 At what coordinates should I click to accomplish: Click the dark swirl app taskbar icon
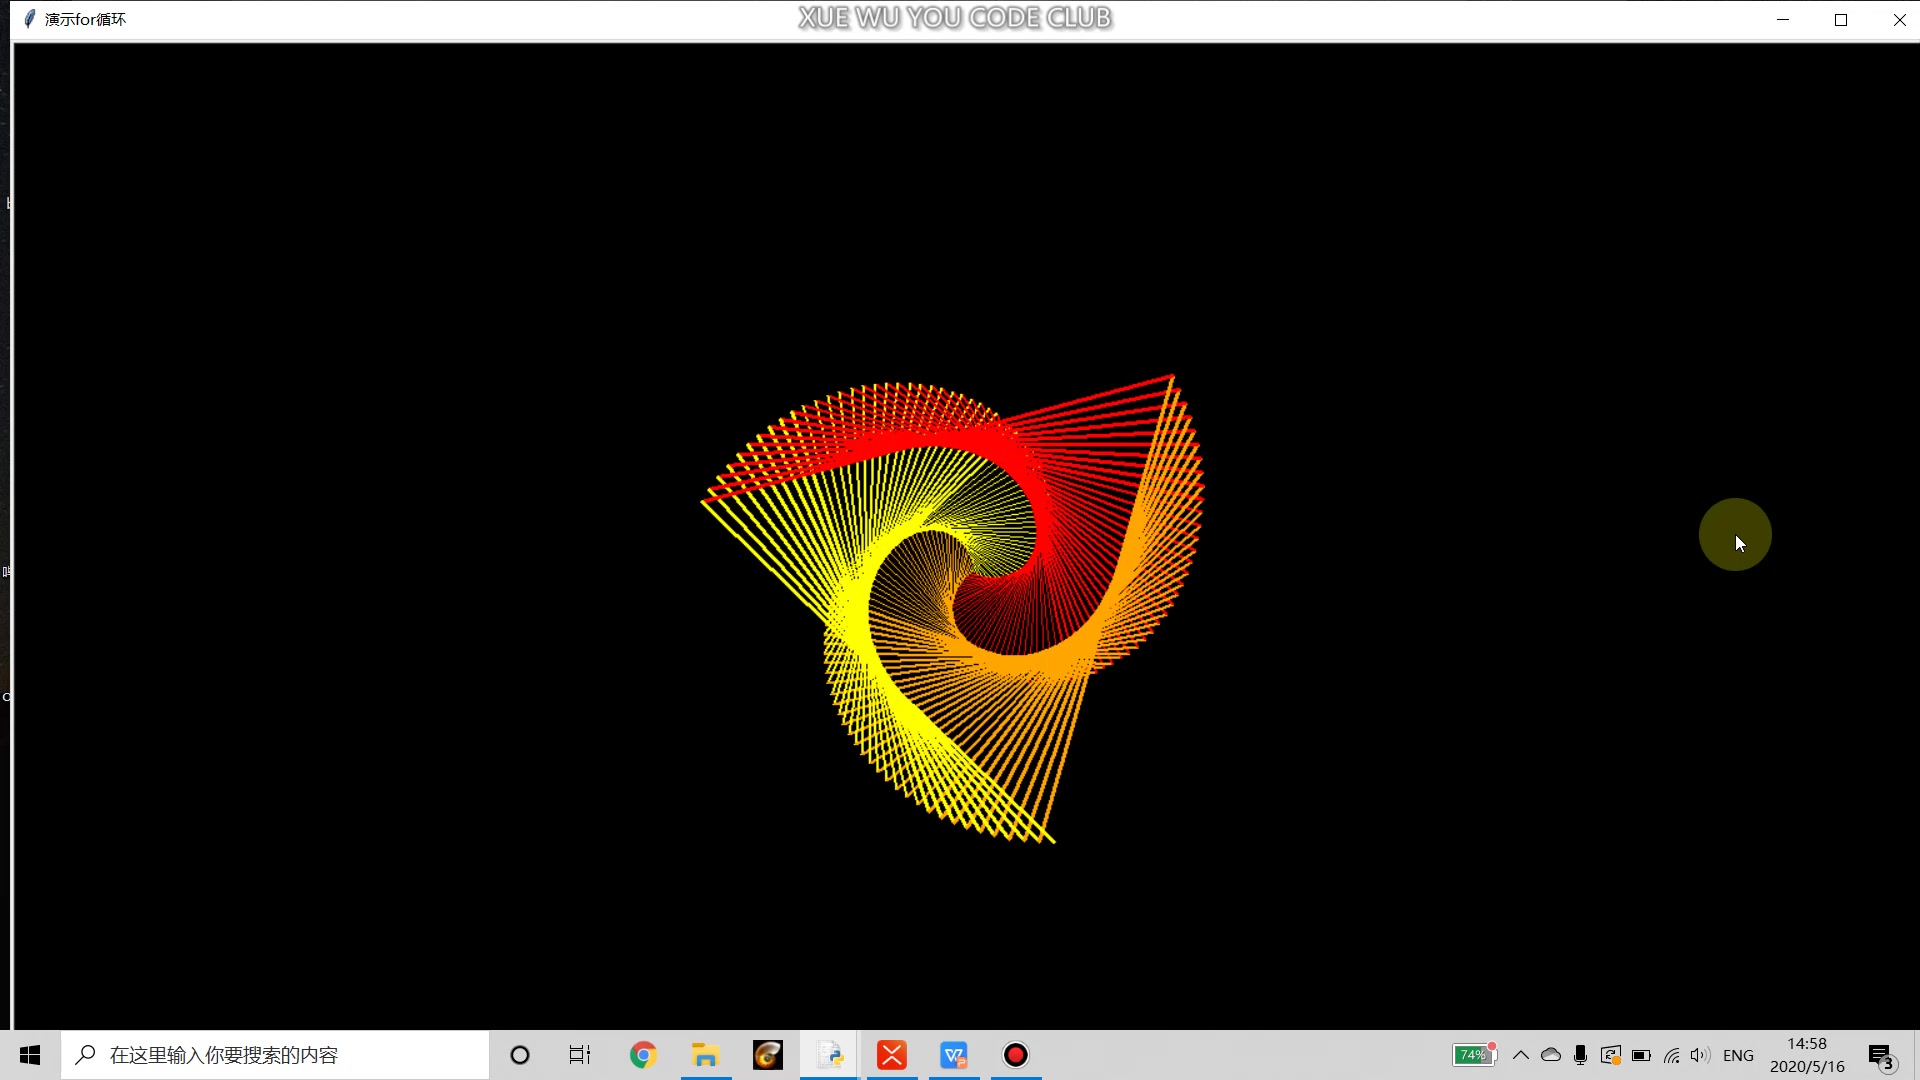pyautogui.click(x=768, y=1055)
